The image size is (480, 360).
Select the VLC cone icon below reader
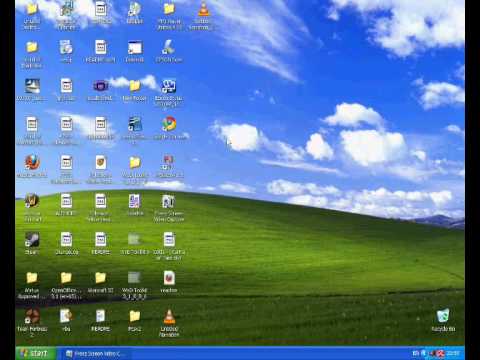(169, 316)
